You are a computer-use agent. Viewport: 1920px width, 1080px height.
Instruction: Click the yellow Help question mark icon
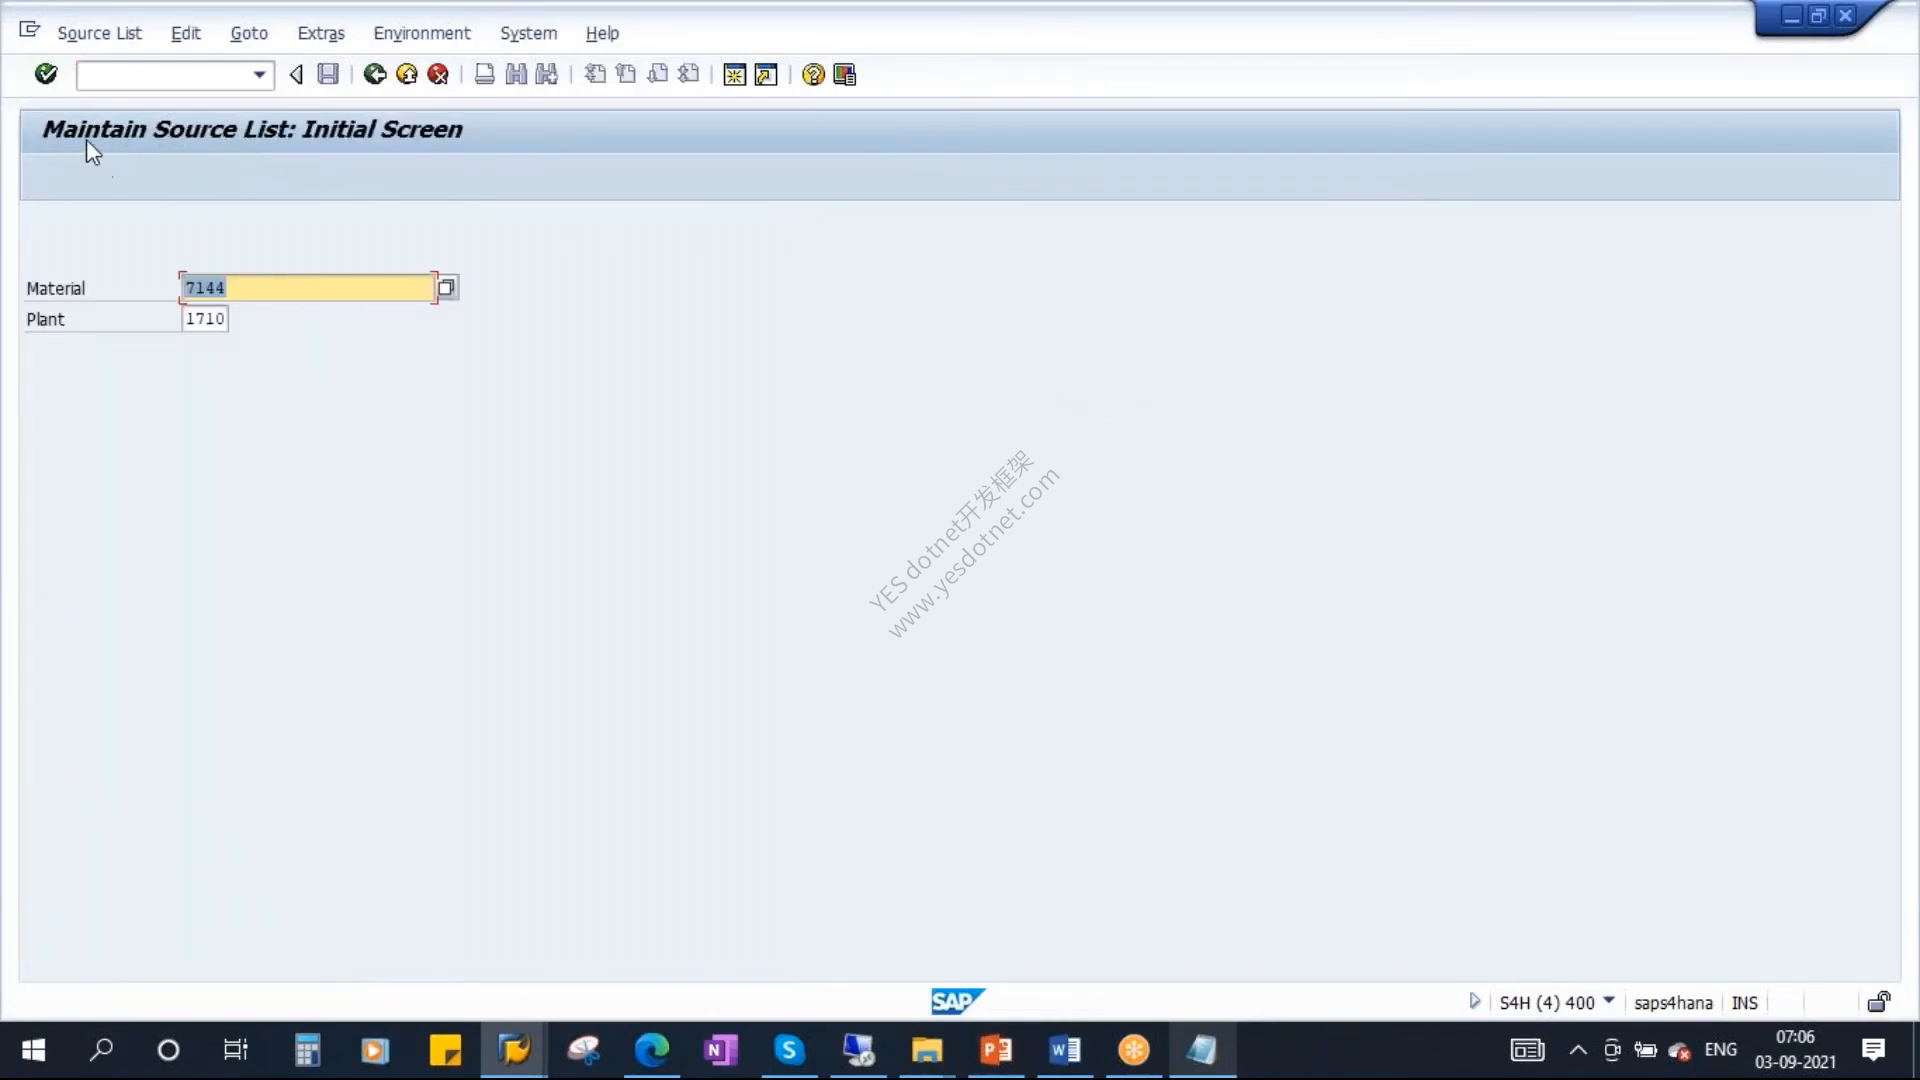[813, 74]
